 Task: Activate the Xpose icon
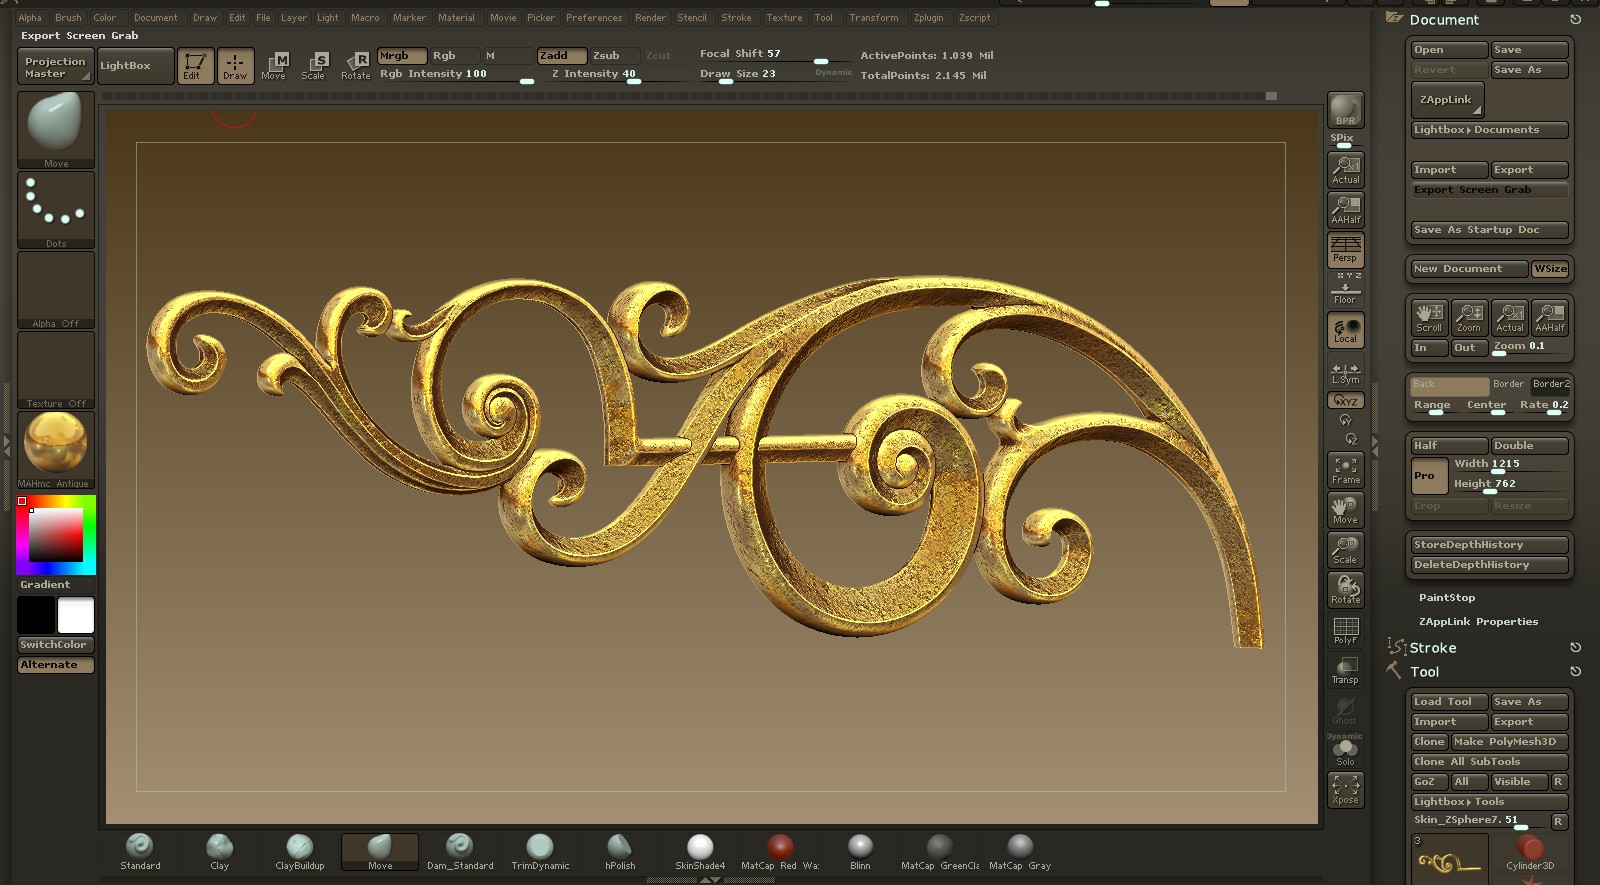click(x=1345, y=789)
